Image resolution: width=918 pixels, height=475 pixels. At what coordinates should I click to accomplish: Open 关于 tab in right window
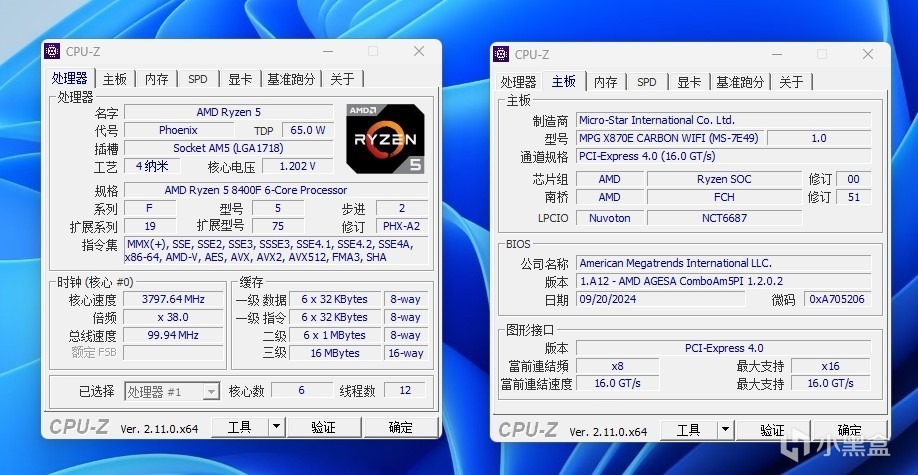(792, 82)
